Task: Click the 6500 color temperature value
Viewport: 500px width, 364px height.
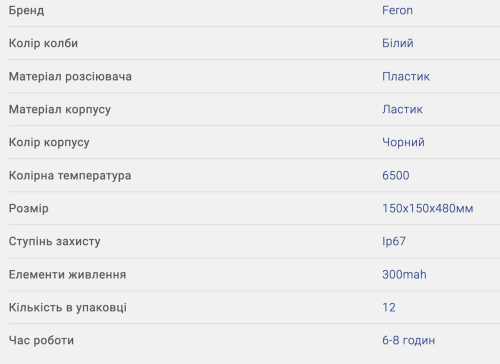Action: [396, 175]
